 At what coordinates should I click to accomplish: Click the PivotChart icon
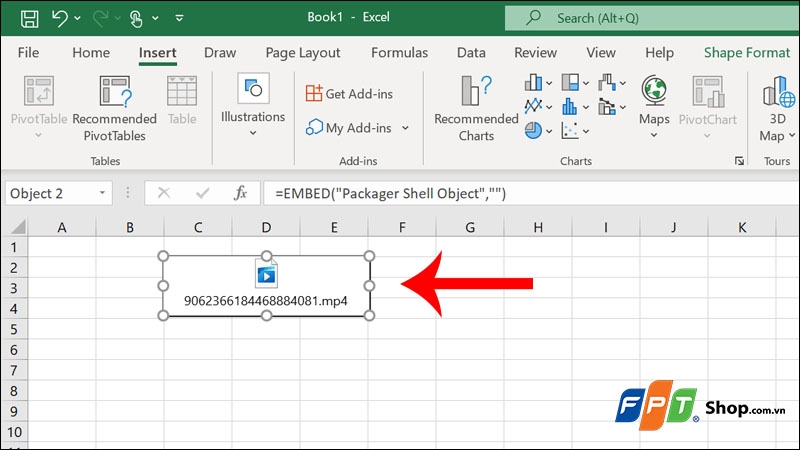coord(708,92)
